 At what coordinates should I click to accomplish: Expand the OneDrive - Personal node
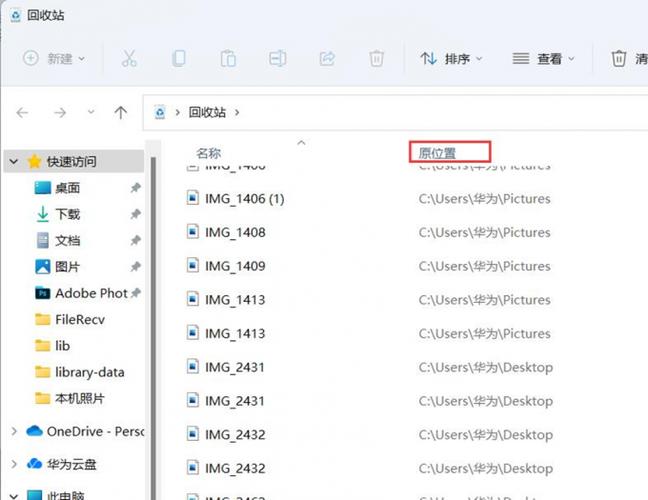14,431
